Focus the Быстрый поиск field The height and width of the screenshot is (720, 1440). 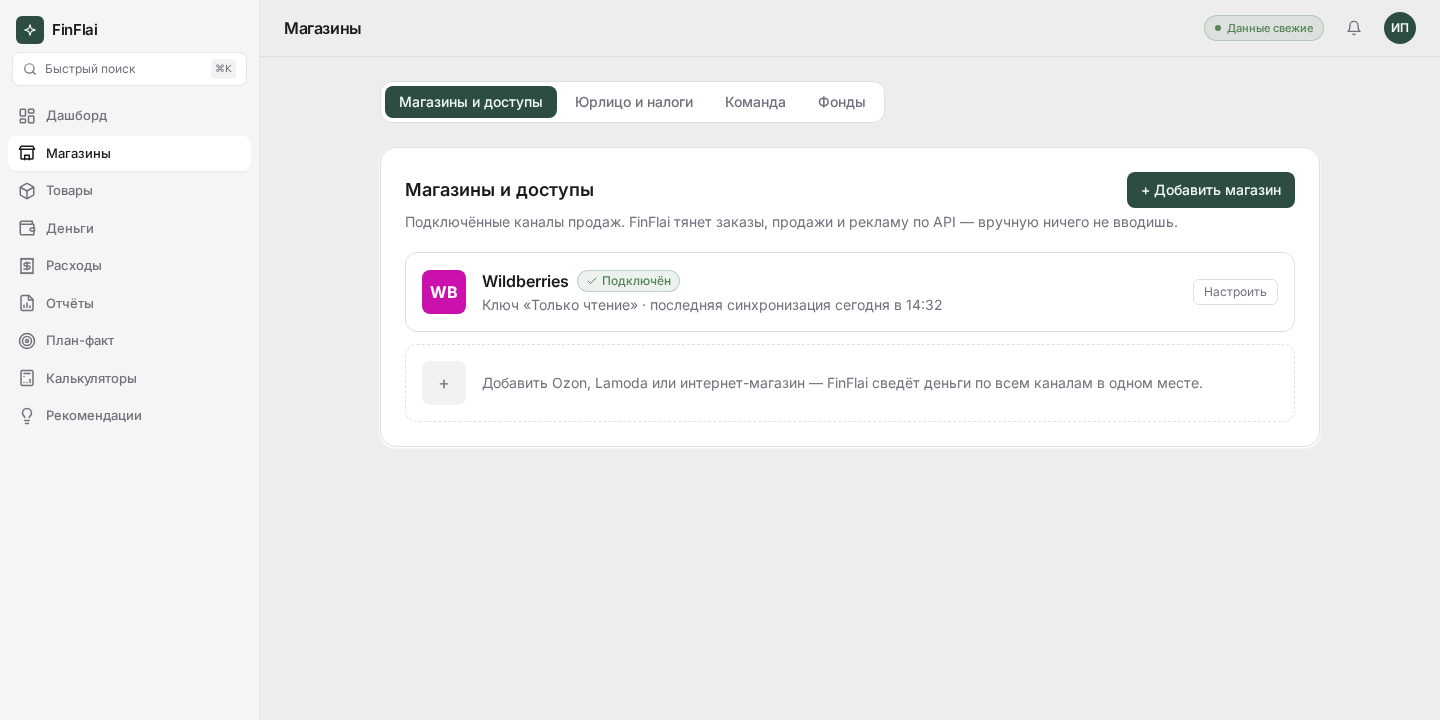pos(129,69)
